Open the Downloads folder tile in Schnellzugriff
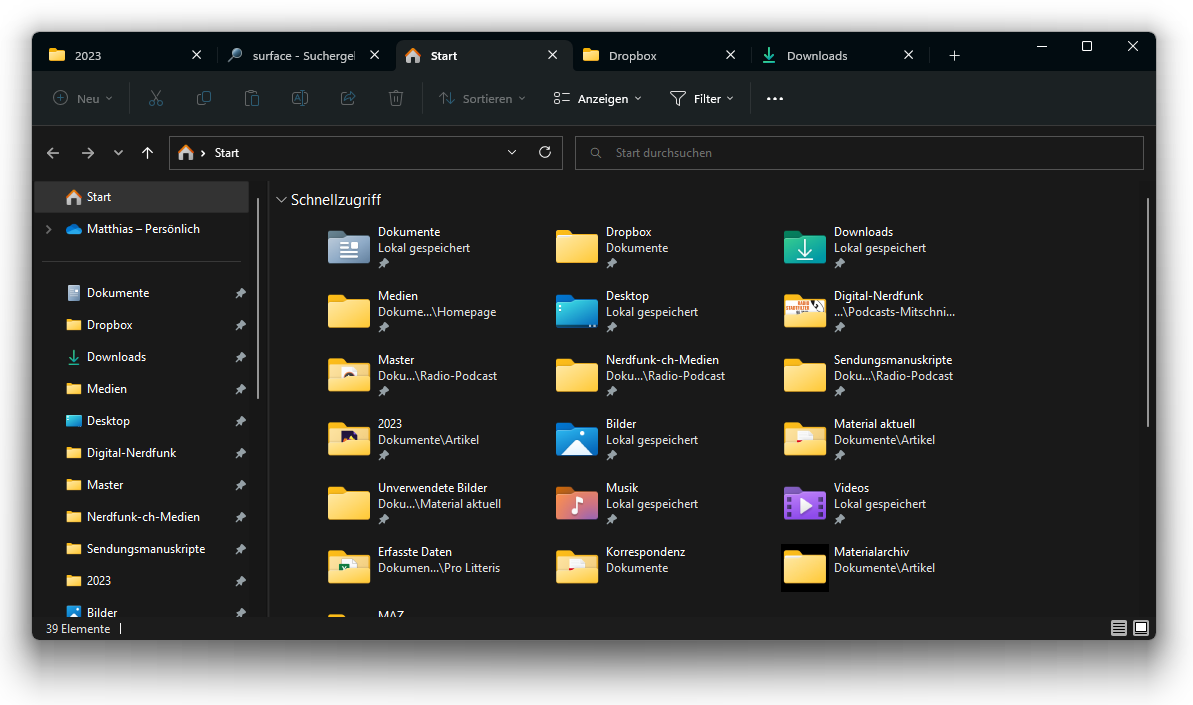This screenshot has width=1193, height=705. (x=855, y=247)
